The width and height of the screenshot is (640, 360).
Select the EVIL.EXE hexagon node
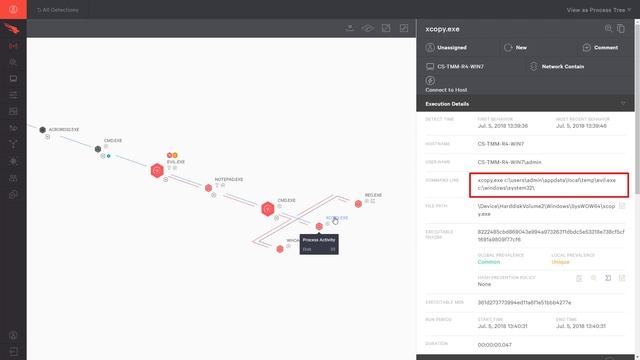click(x=157, y=170)
